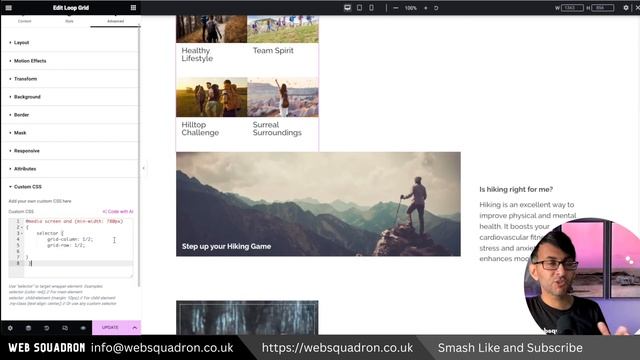Click the preview width W input field
The width and height of the screenshot is (640, 360).
[572, 8]
